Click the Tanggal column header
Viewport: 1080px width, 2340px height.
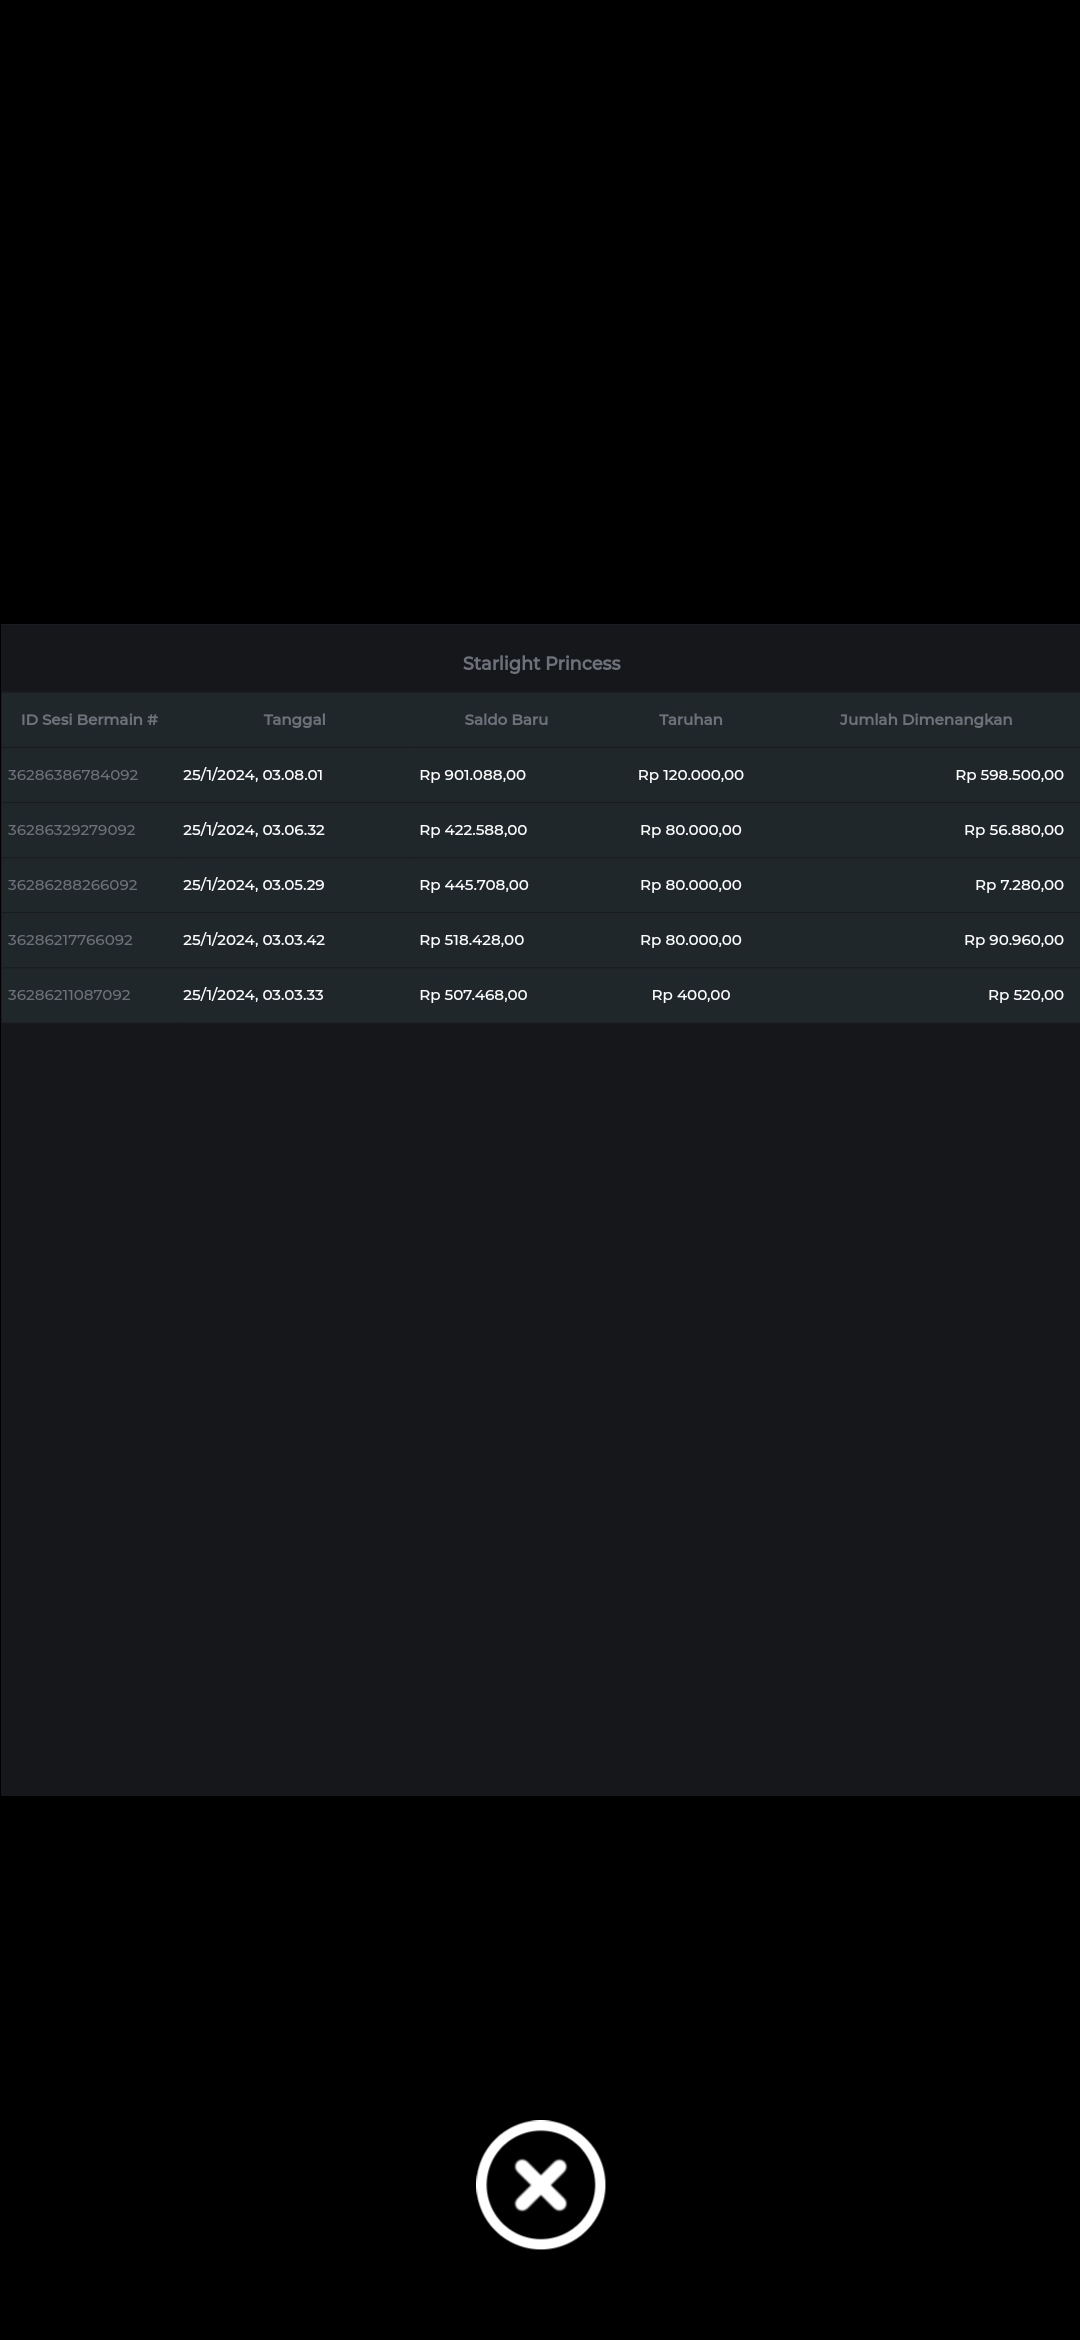point(294,720)
